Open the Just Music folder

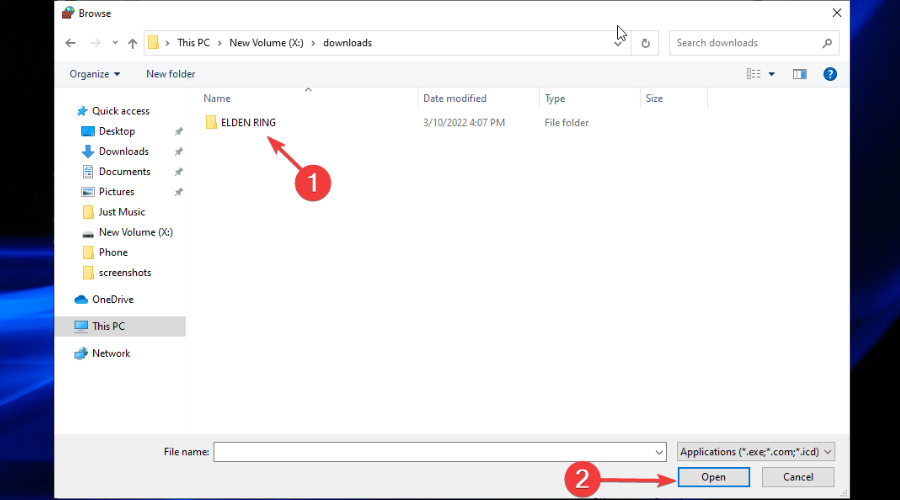pos(122,212)
